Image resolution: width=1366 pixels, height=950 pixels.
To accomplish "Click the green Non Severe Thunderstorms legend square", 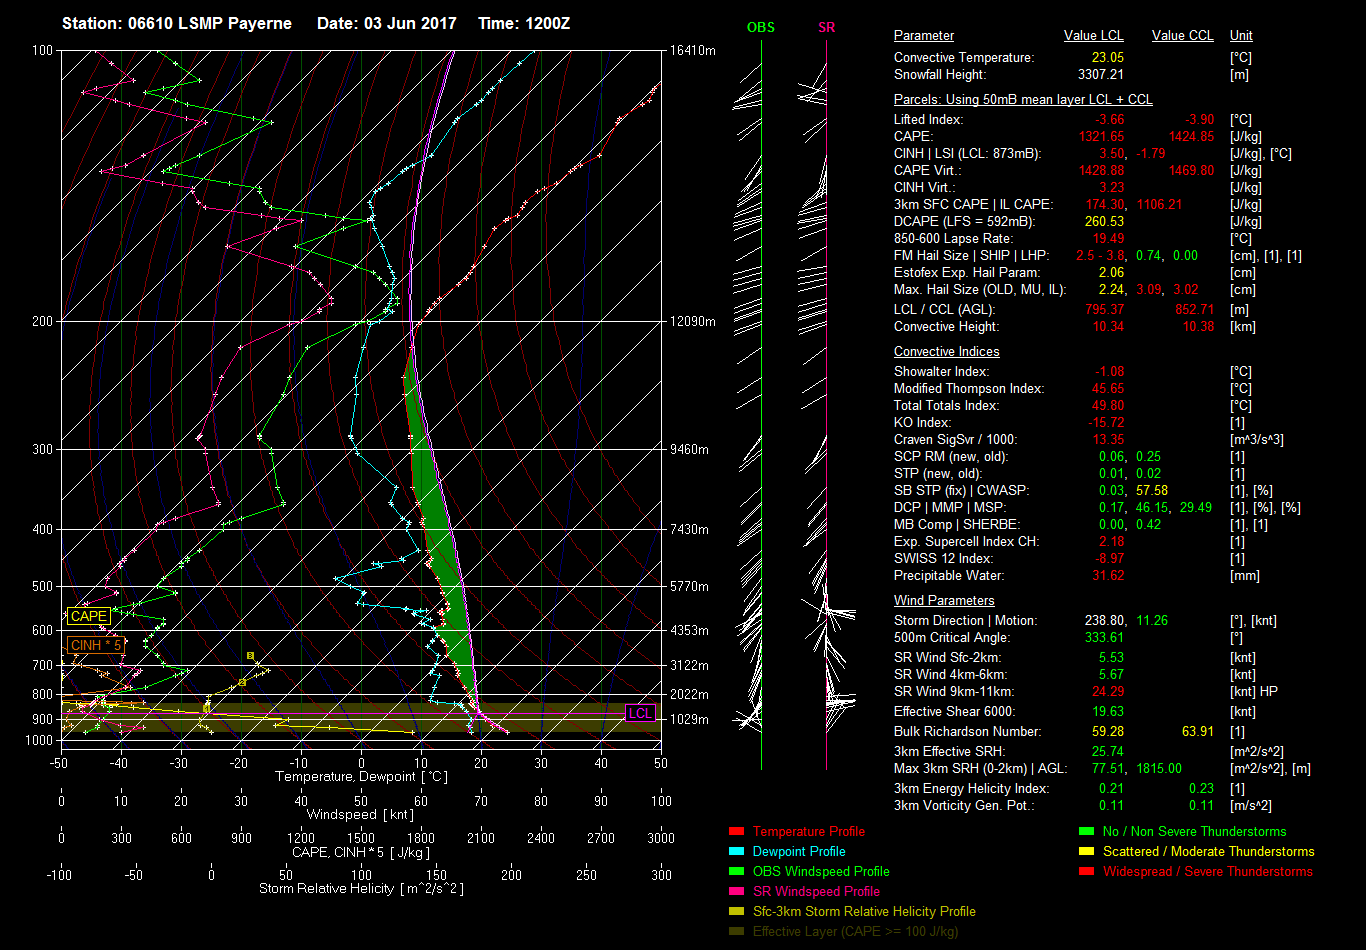I will pos(1087,831).
